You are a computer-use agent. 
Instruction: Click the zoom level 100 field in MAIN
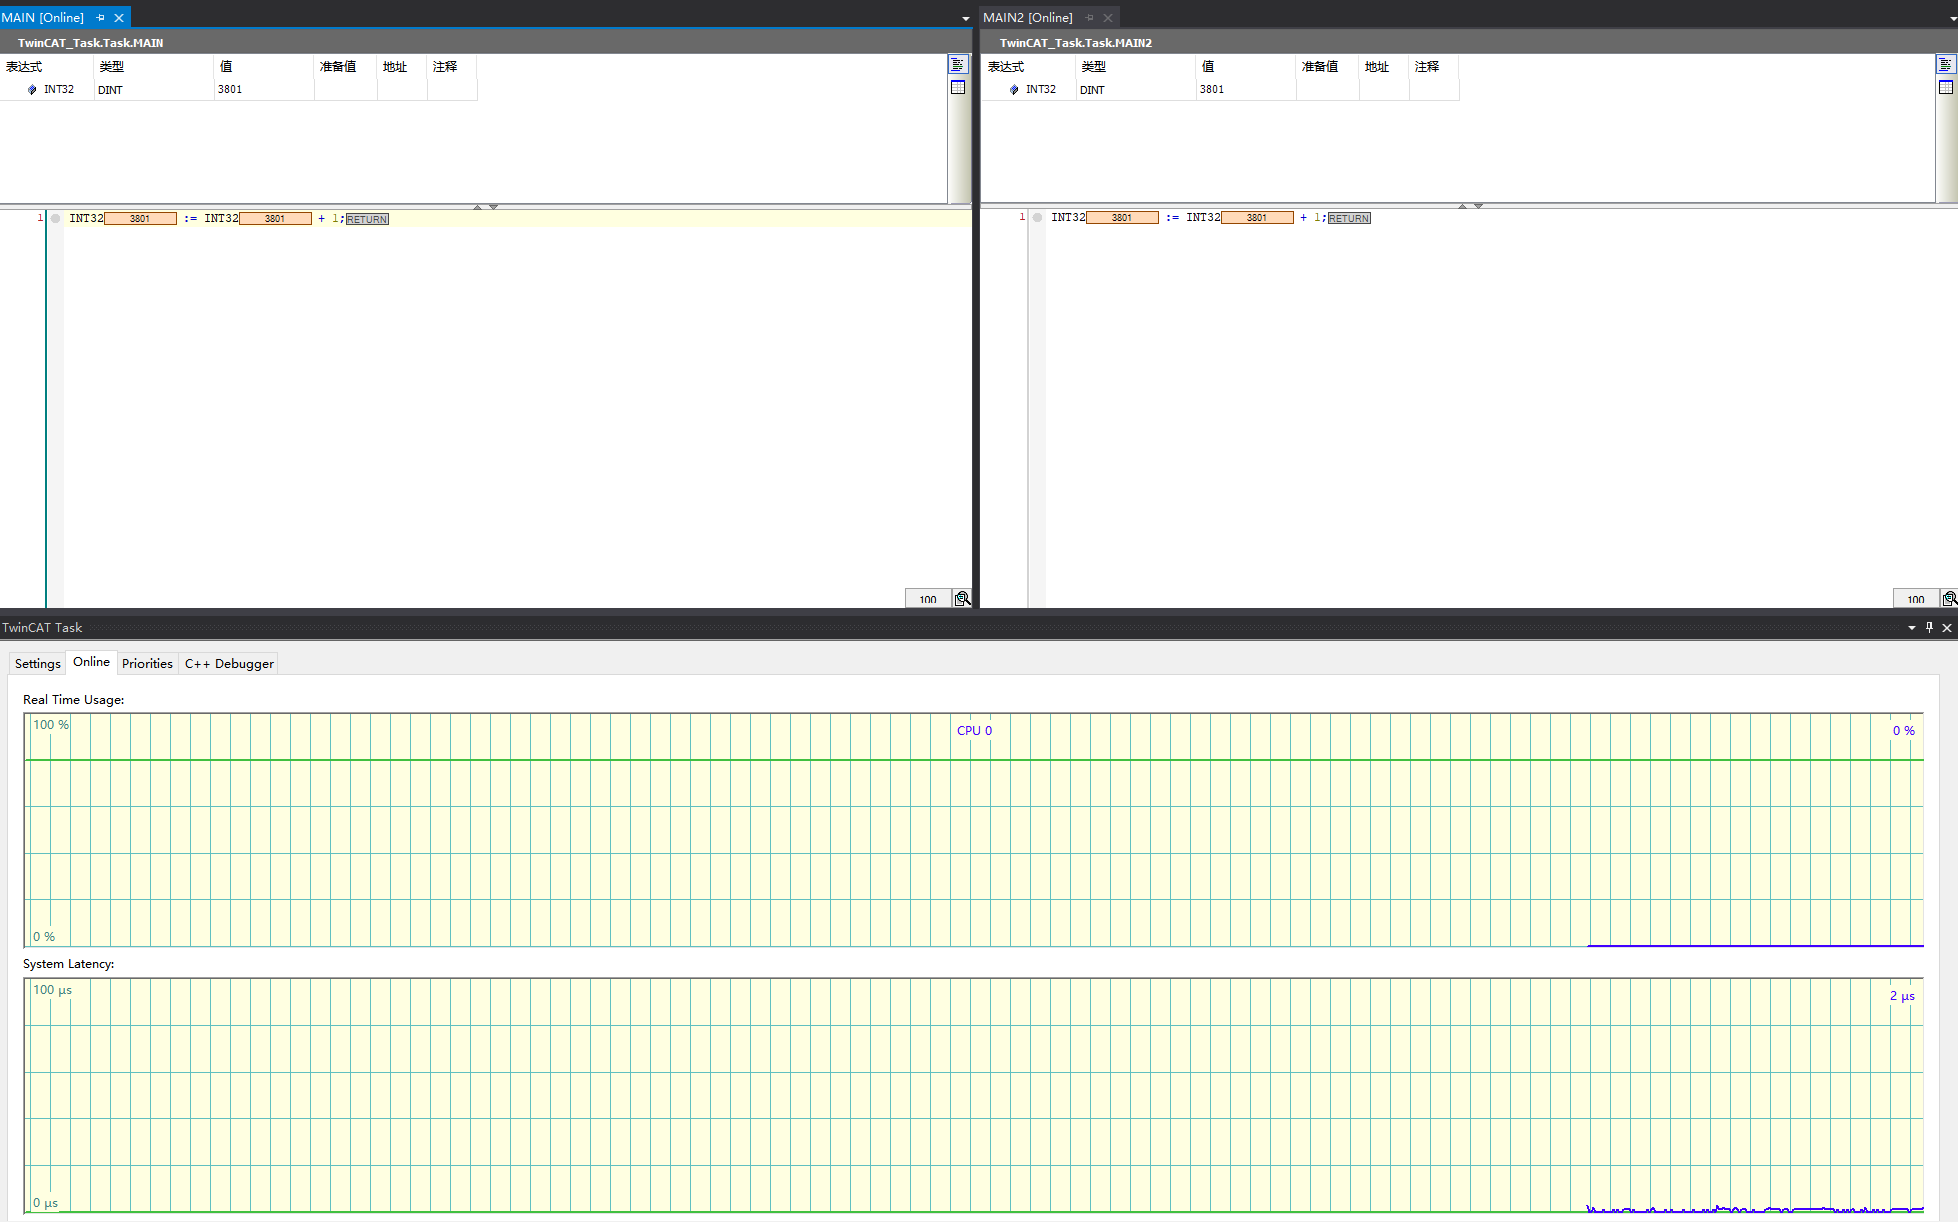point(927,599)
